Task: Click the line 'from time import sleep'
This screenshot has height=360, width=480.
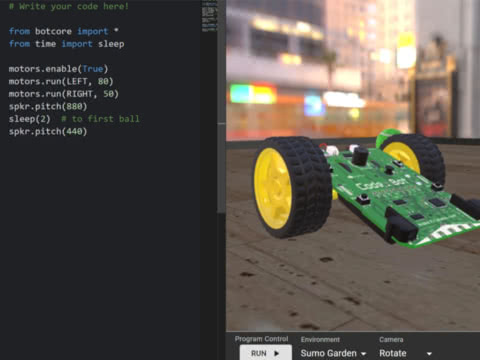Action: coord(66,44)
